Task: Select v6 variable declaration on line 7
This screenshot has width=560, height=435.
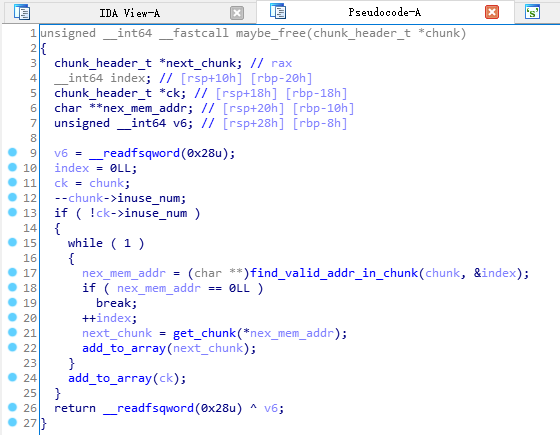Action: tap(180, 123)
